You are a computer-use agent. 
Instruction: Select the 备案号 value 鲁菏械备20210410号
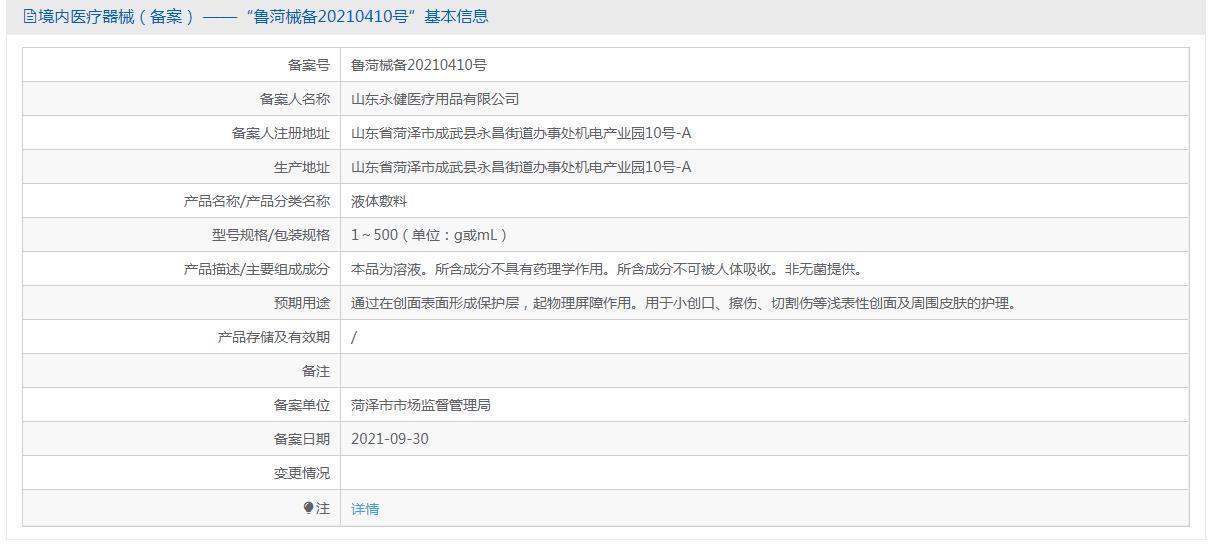[x=419, y=65]
